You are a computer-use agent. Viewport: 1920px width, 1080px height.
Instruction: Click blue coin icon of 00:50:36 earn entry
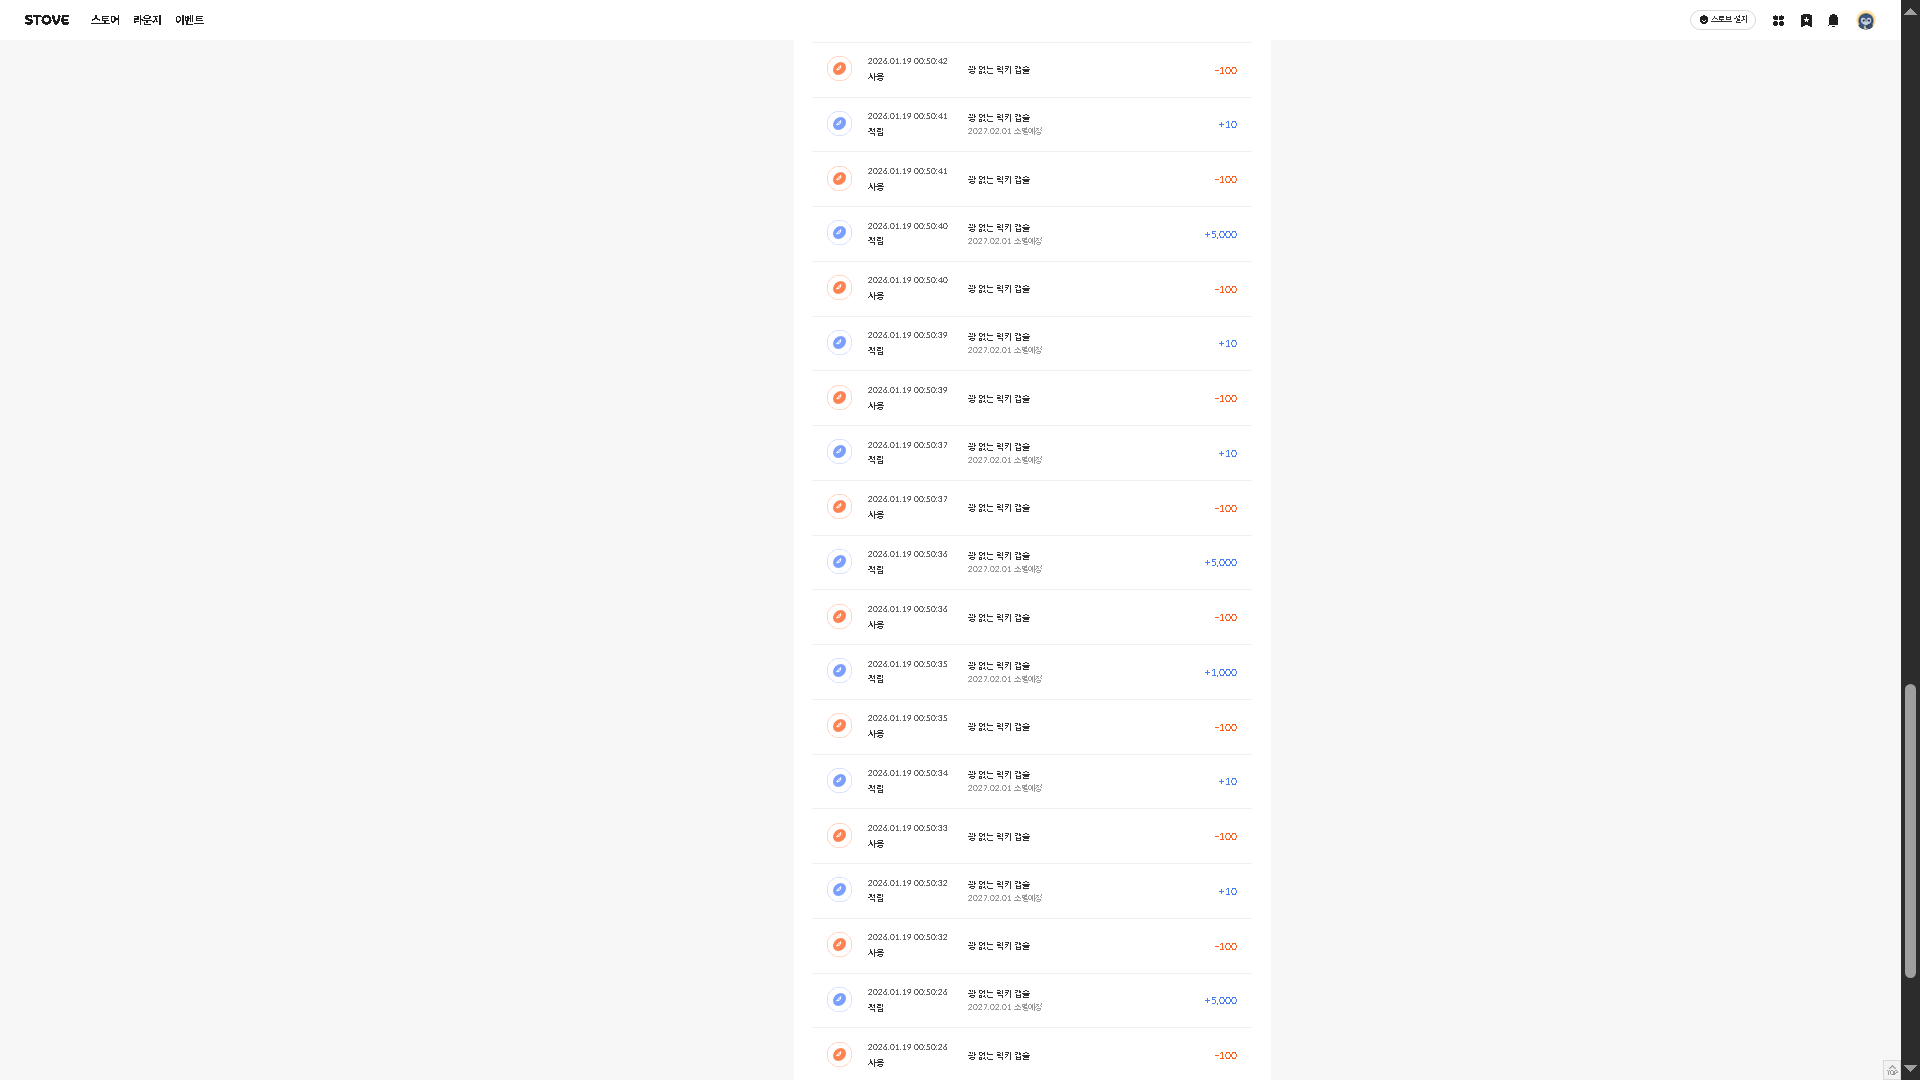[839, 562]
